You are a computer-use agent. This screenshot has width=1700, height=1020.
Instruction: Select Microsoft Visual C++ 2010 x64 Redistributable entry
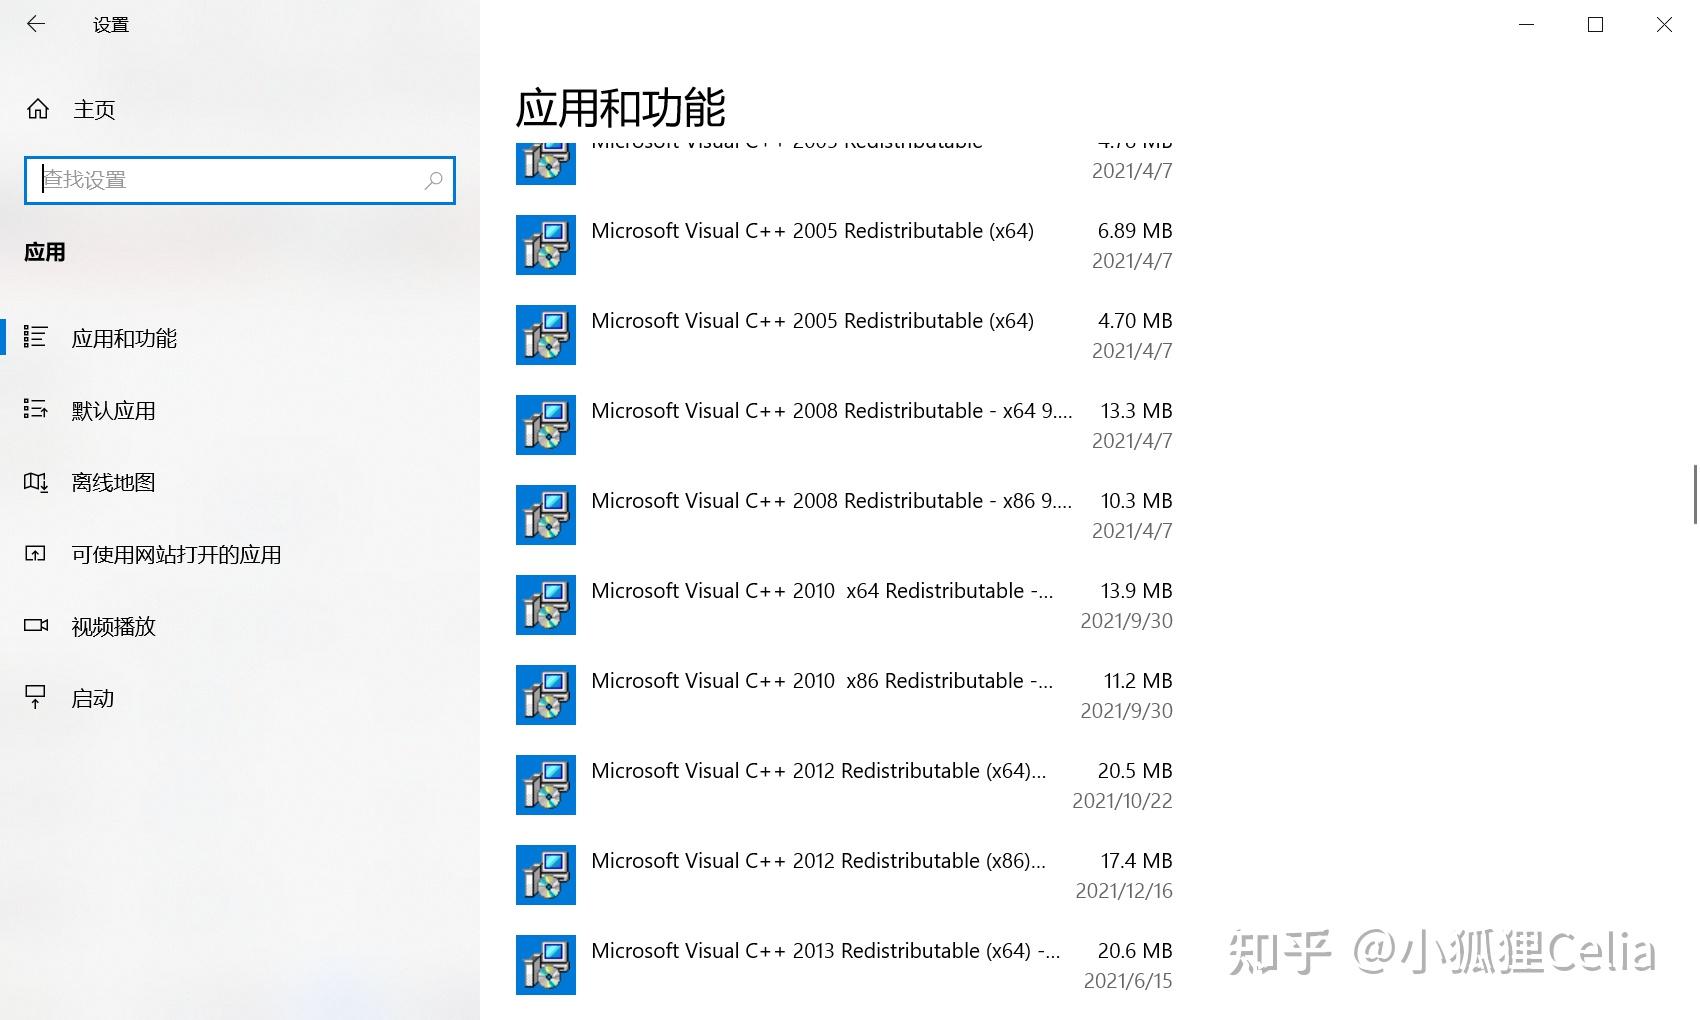point(822,590)
